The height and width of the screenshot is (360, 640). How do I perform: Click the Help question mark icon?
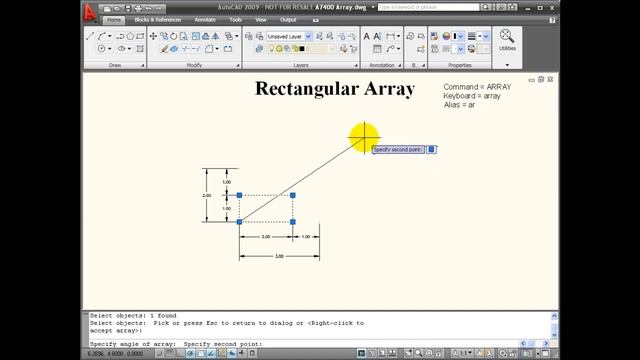[x=552, y=20]
